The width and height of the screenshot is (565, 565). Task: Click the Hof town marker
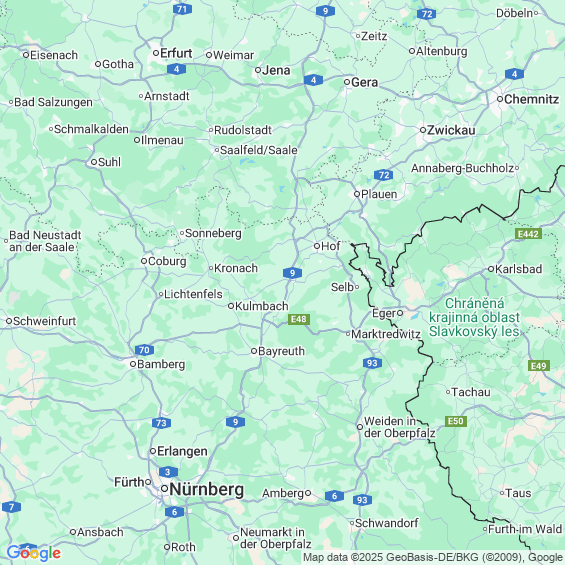(317, 246)
